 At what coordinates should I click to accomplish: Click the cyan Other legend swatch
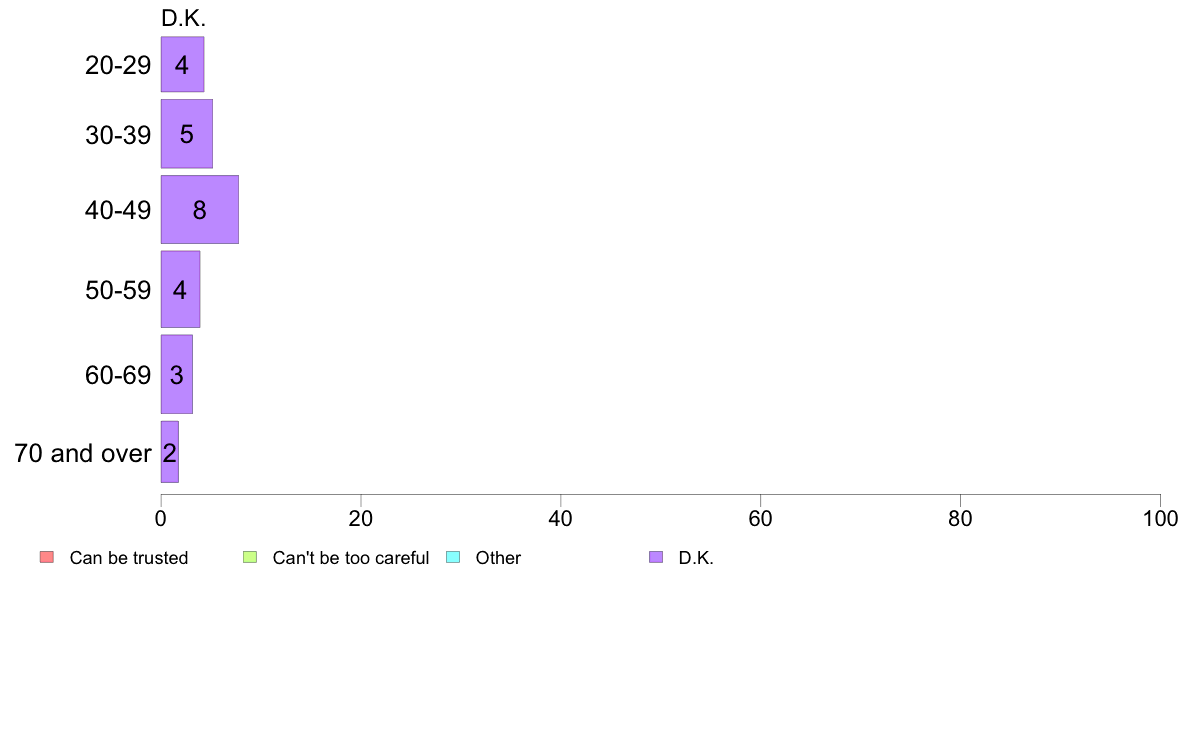(453, 557)
